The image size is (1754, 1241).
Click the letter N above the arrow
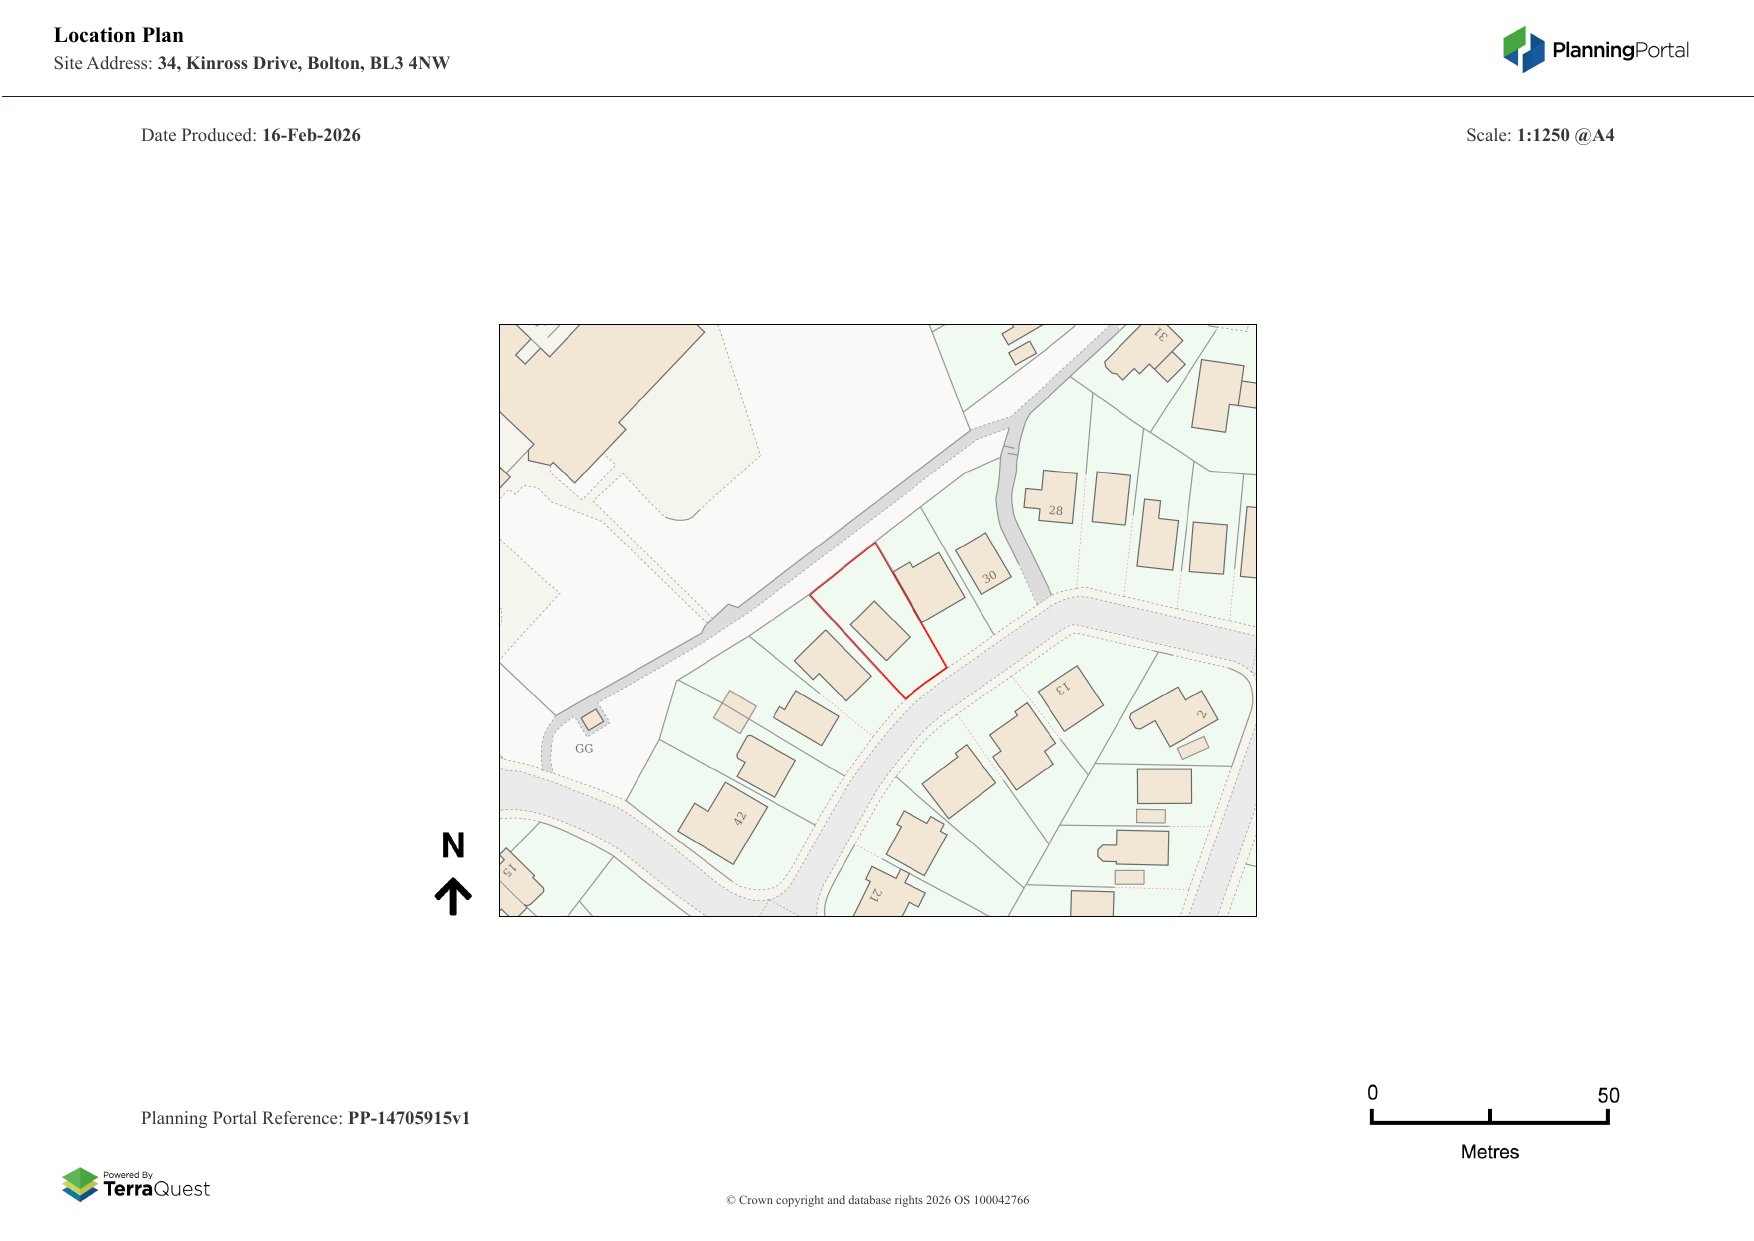coord(453,846)
